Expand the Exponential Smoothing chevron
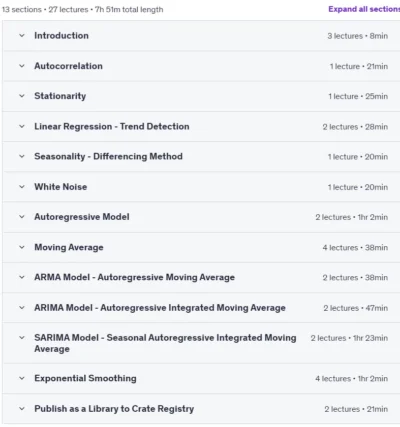400x427 pixels. pos(22,378)
